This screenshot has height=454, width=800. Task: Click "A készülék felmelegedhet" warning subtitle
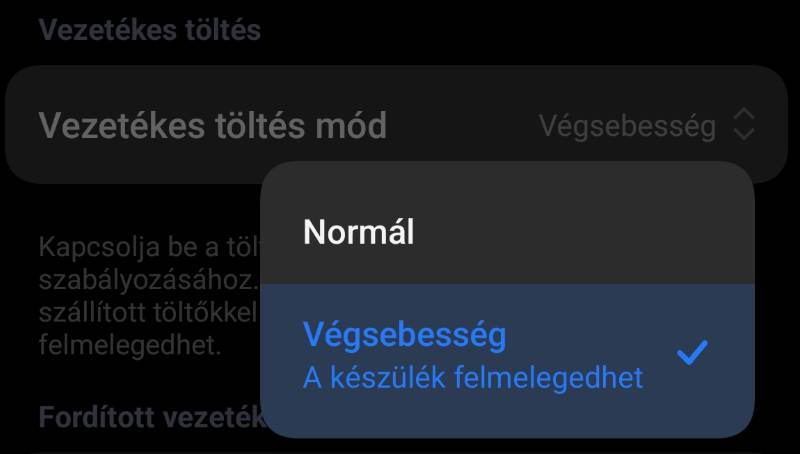coord(473,378)
